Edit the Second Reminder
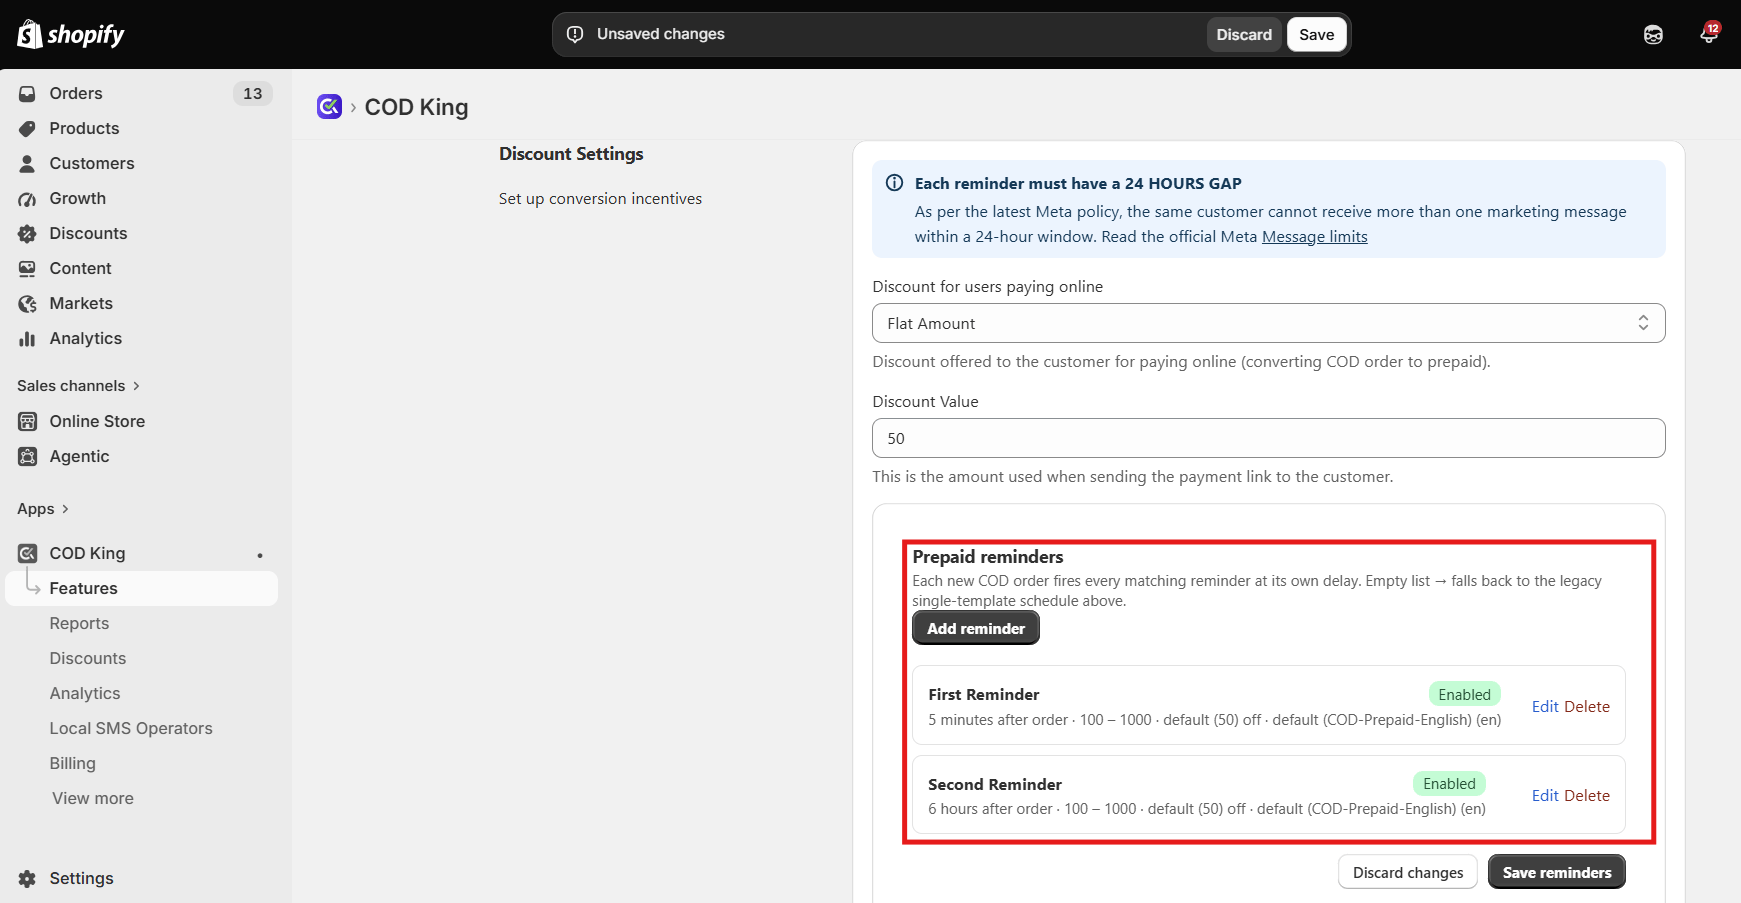This screenshot has height=903, width=1741. (x=1545, y=795)
